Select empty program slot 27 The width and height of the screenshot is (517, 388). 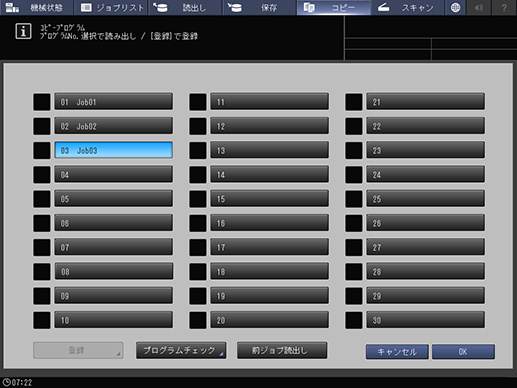pos(425,247)
